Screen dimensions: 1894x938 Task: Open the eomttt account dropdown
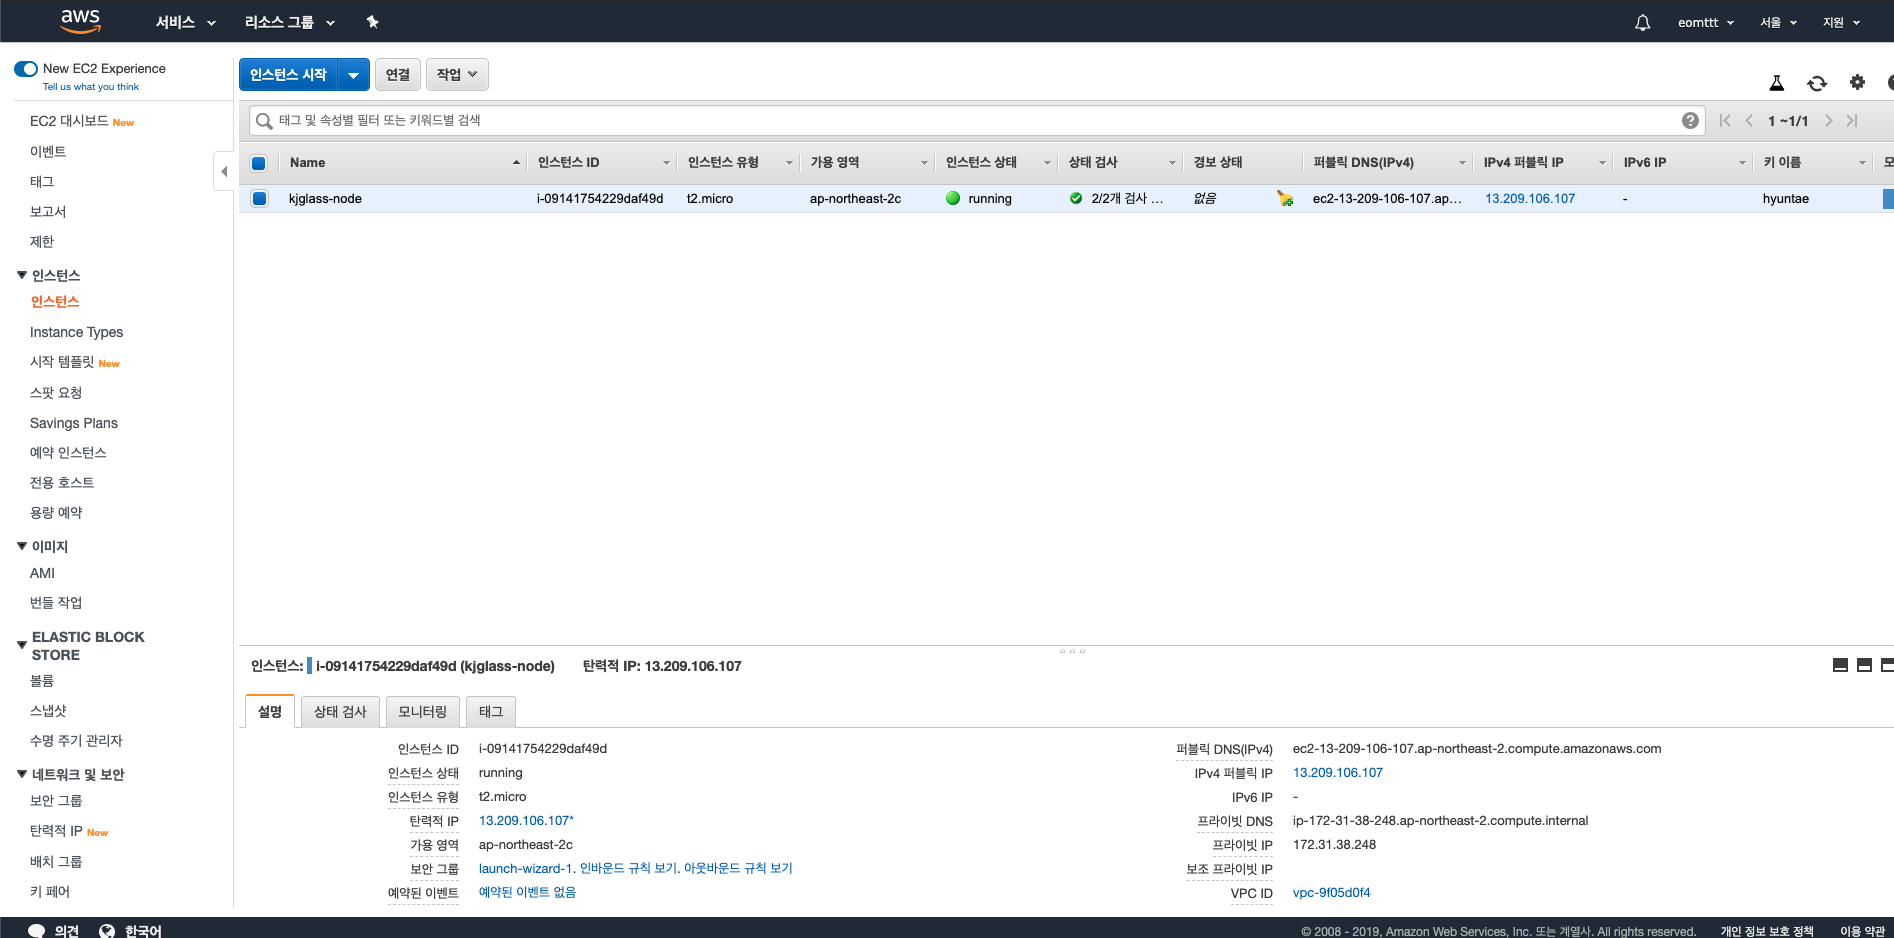[1706, 22]
